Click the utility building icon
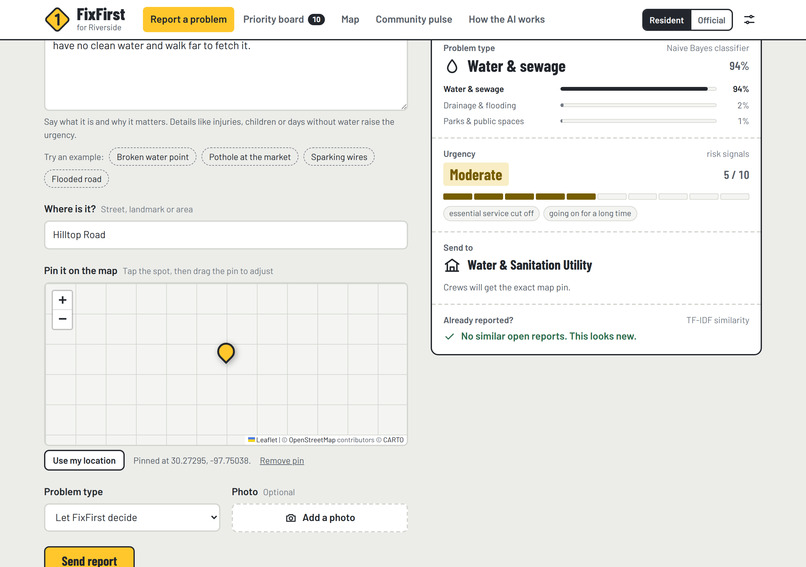This screenshot has width=806, height=567. click(x=452, y=265)
